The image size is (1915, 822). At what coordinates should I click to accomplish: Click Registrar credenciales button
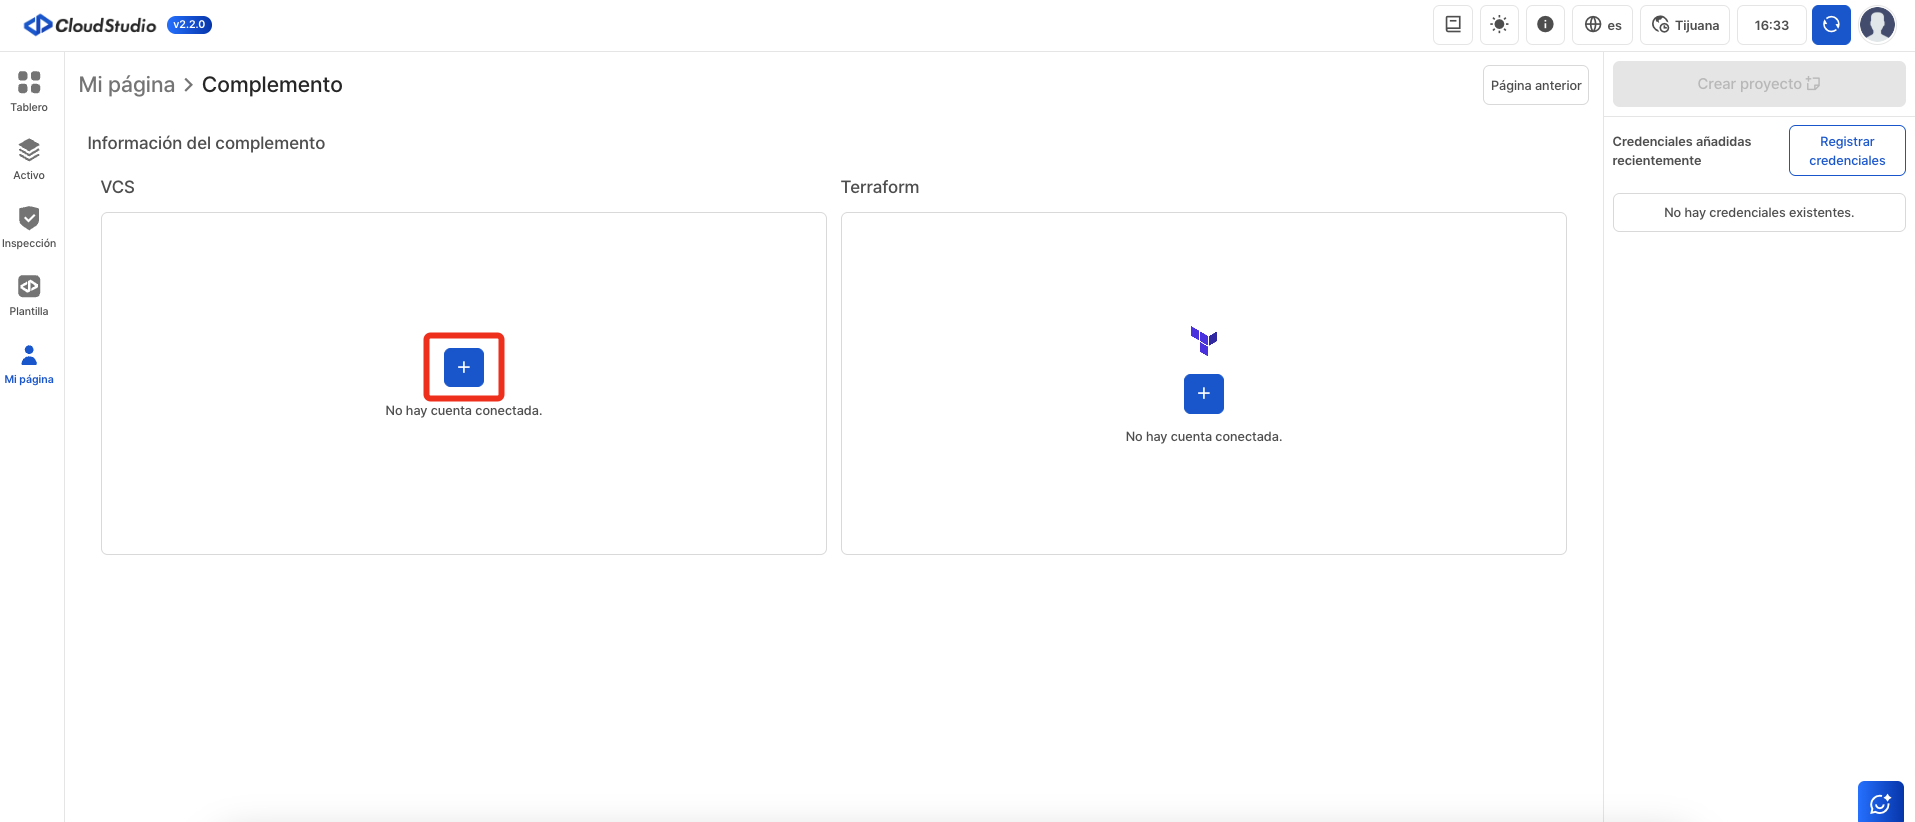click(x=1846, y=151)
